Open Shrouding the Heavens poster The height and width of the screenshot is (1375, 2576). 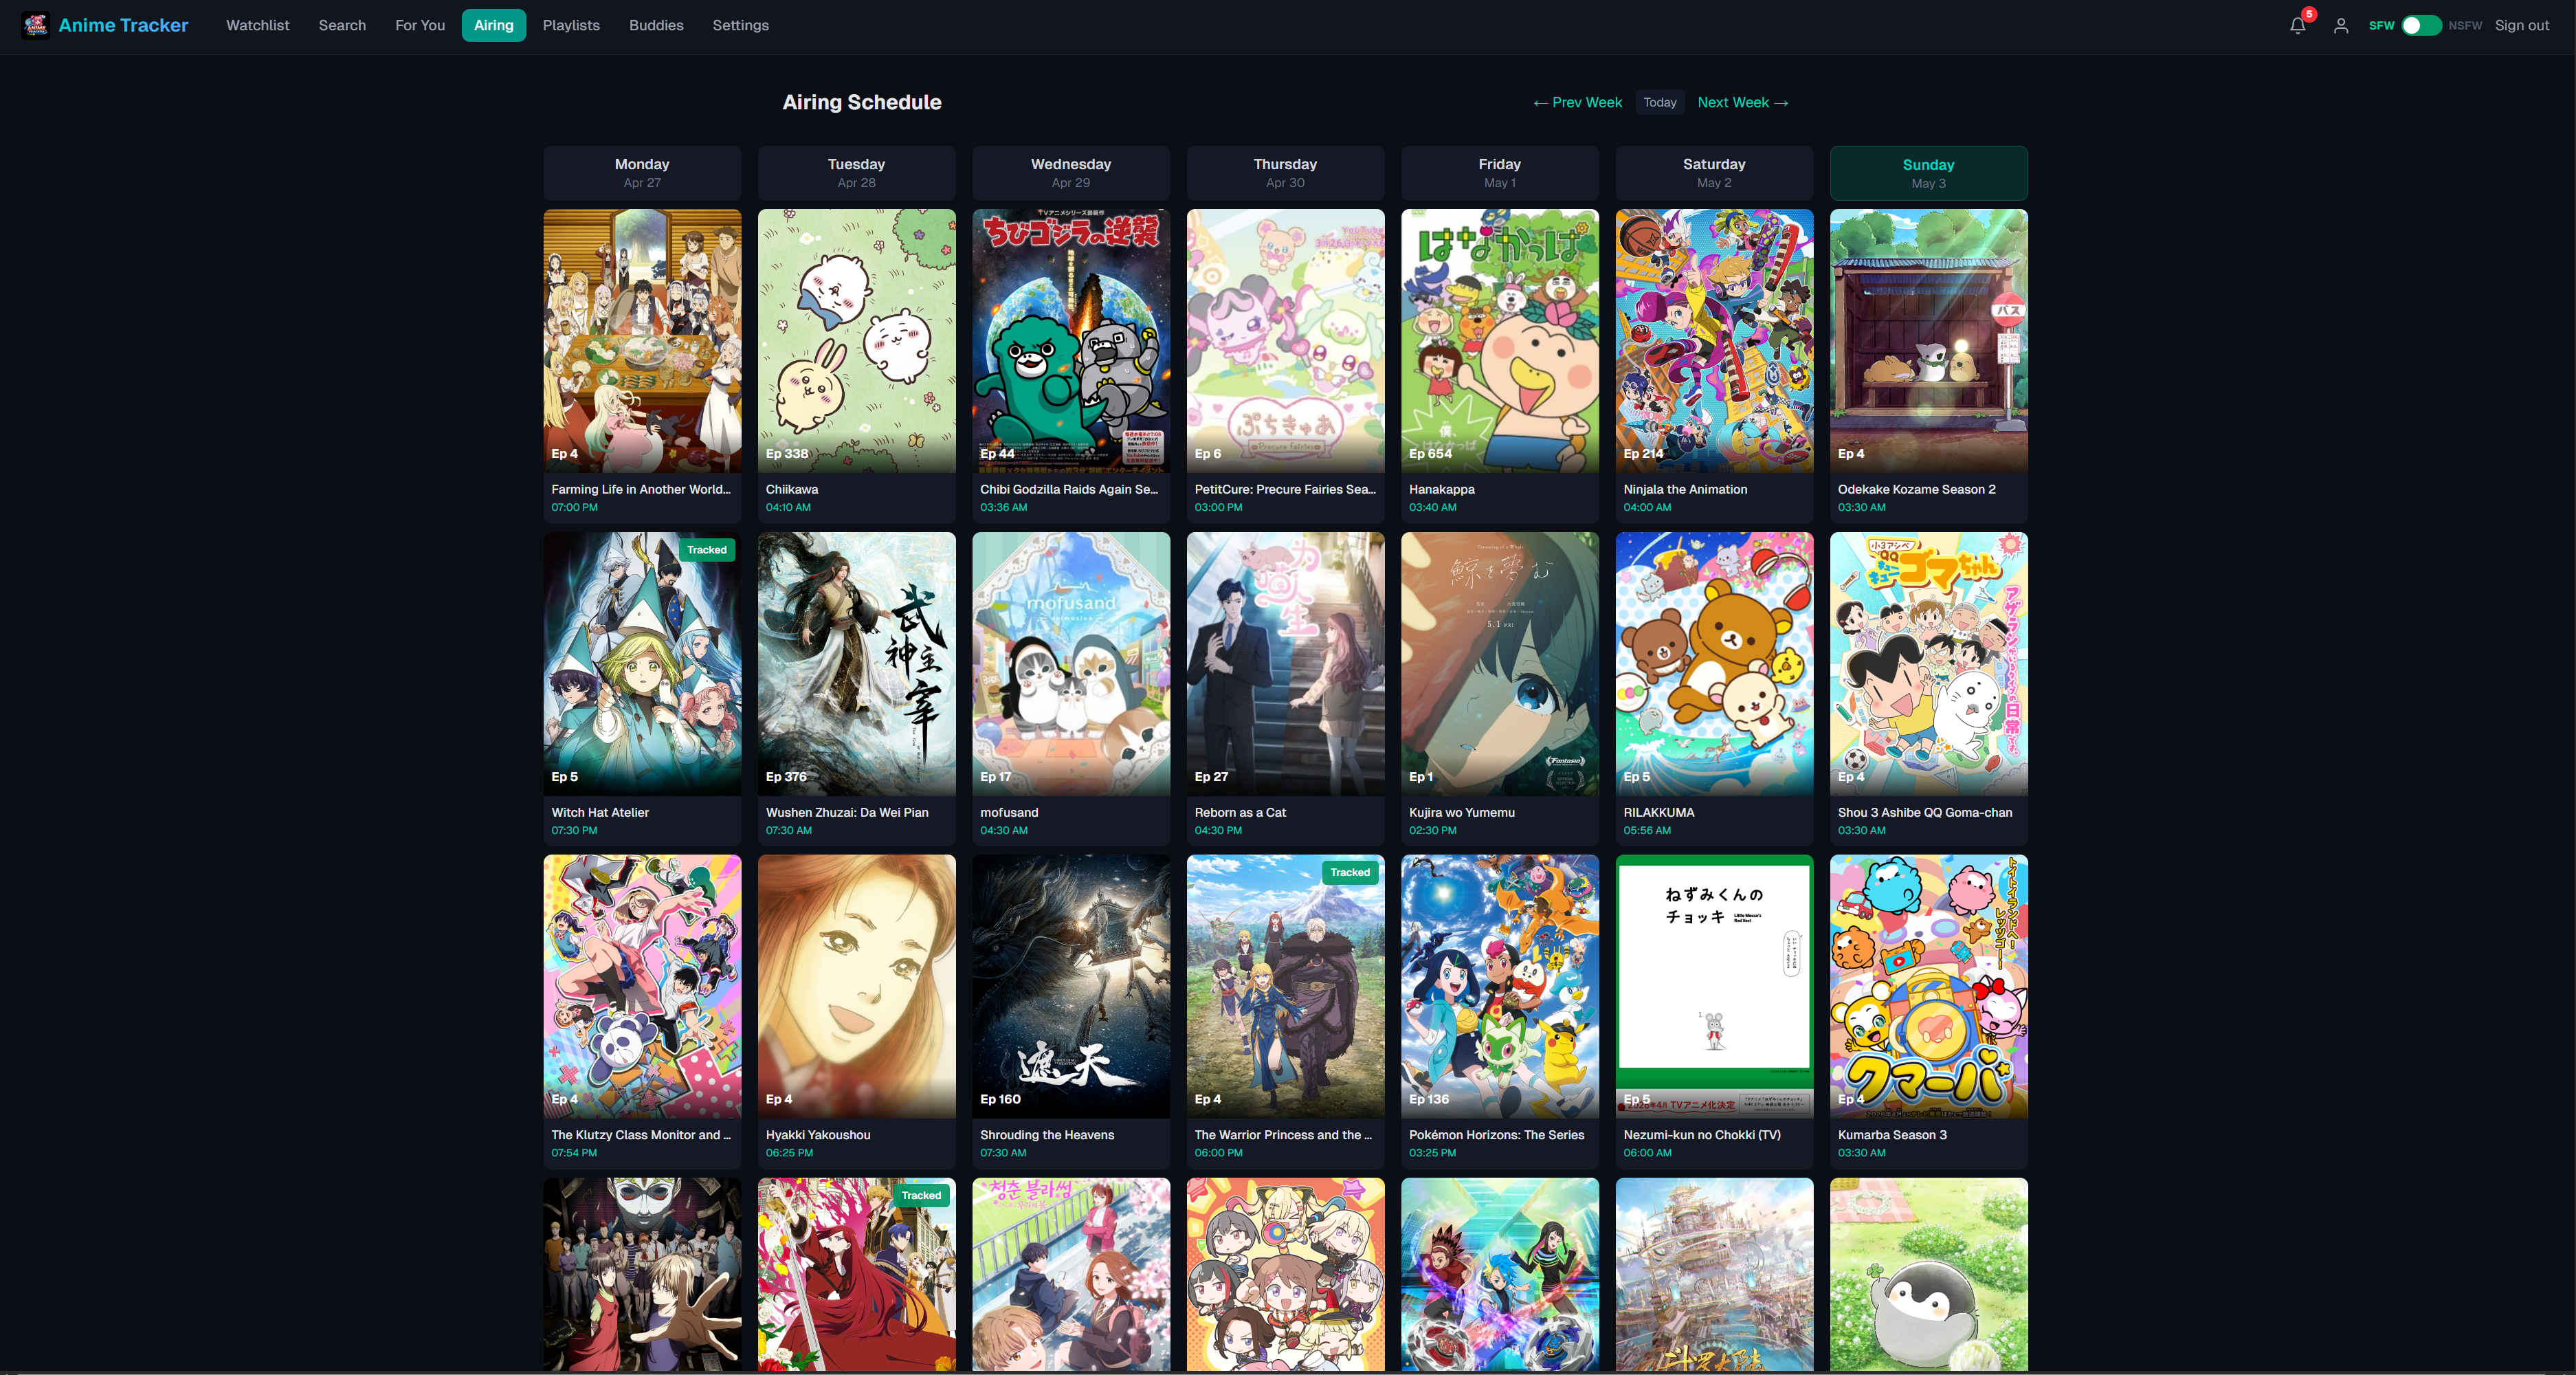(x=1071, y=986)
